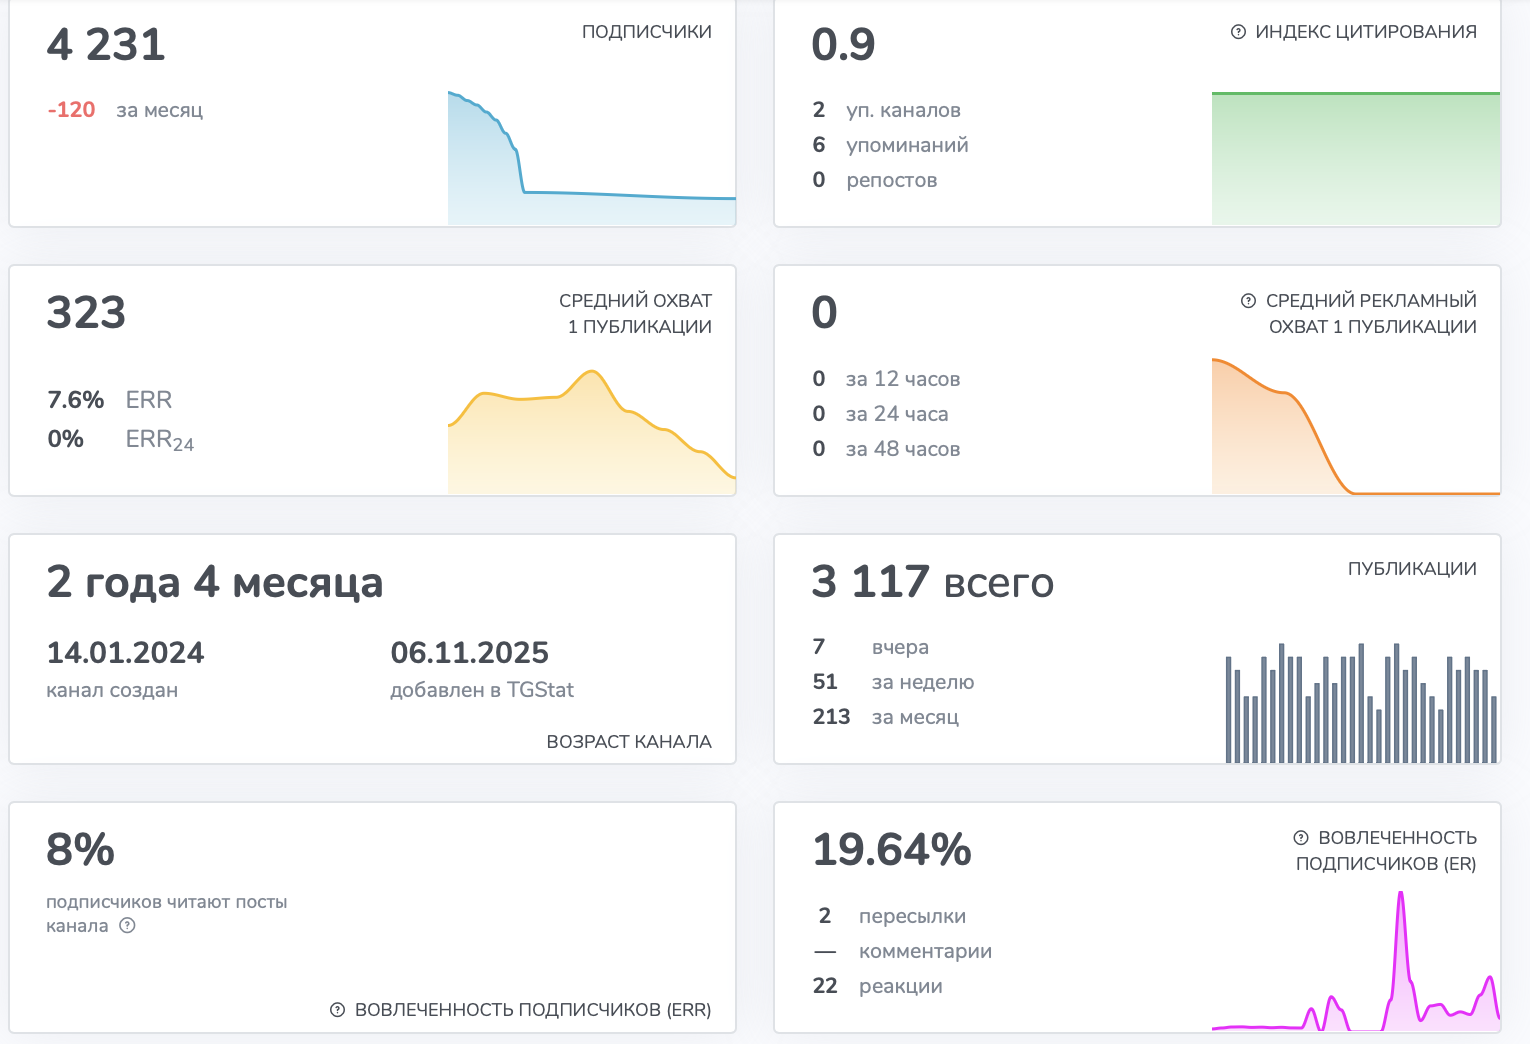Image resolution: width=1530 pixels, height=1044 pixels.
Task: Click the -120 за месяц figure
Action: click(125, 110)
